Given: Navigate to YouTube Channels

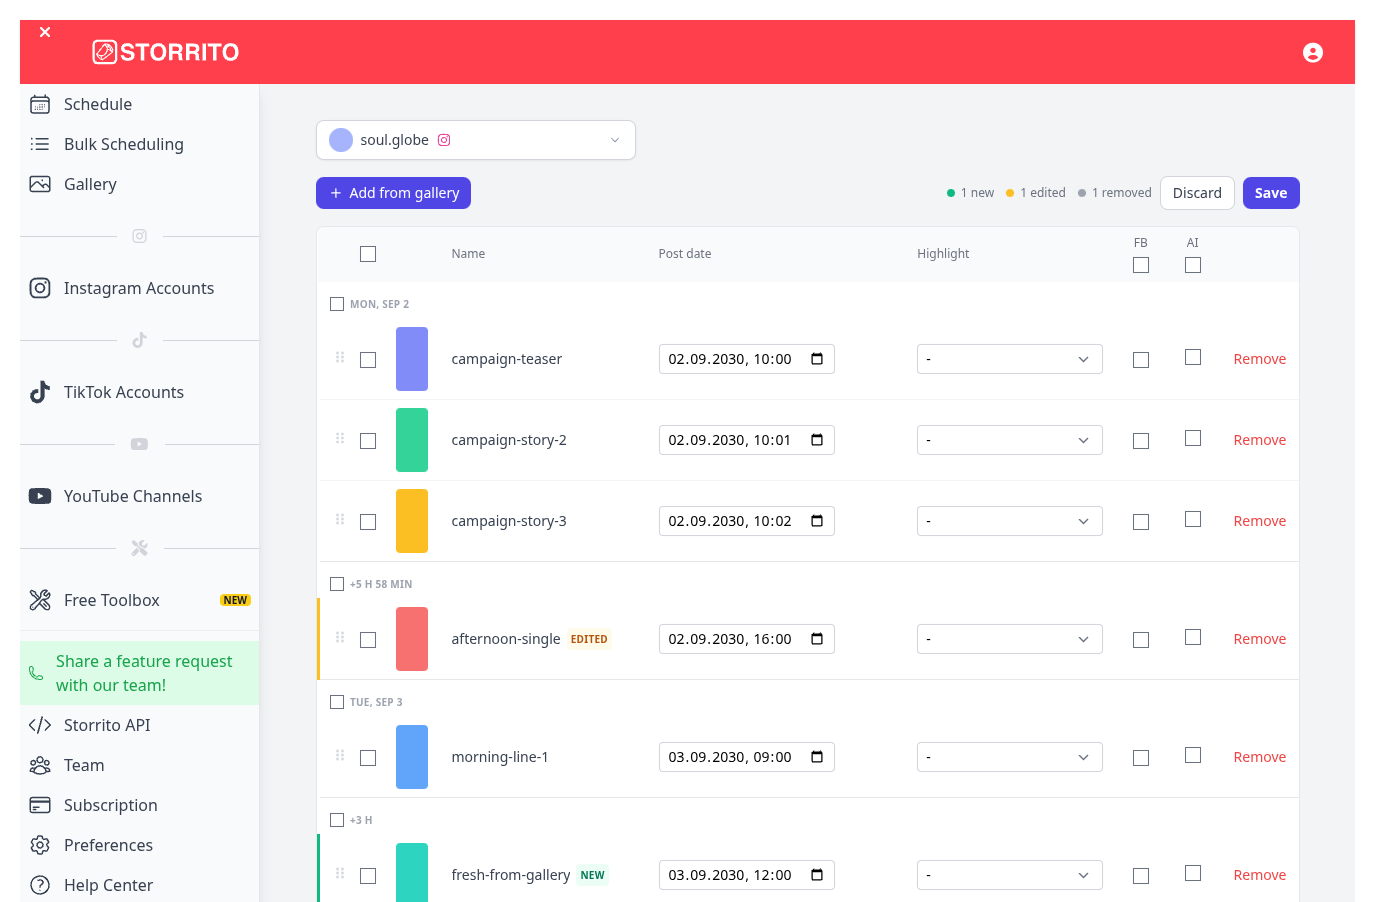Looking at the screenshot, I should (x=140, y=496).
